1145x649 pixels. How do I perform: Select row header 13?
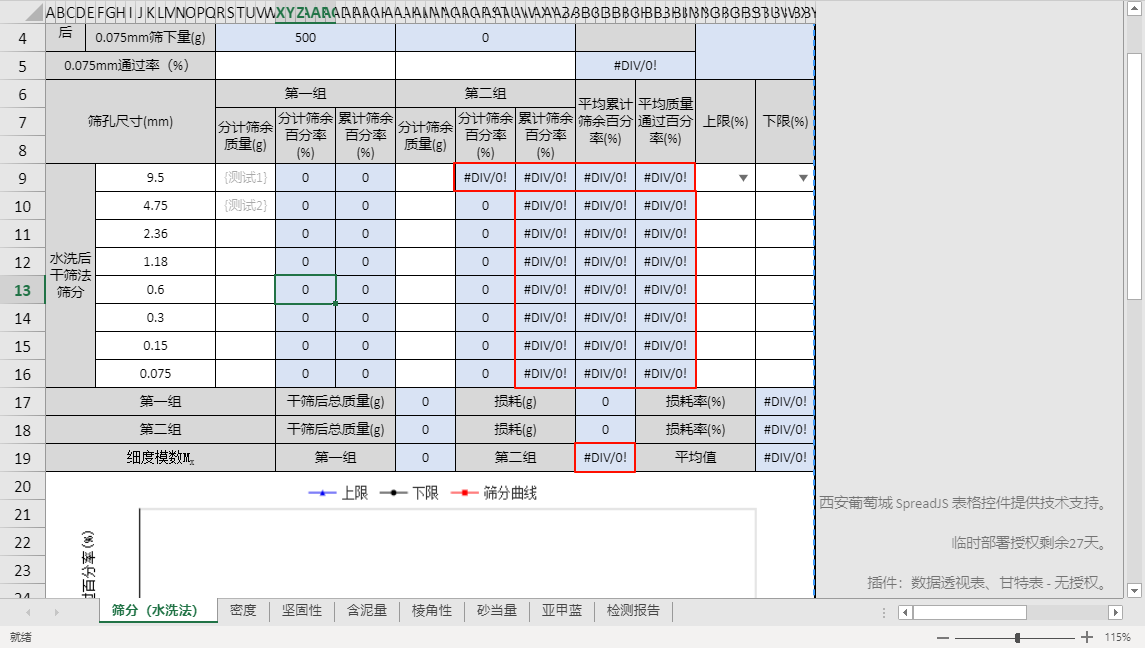22,290
